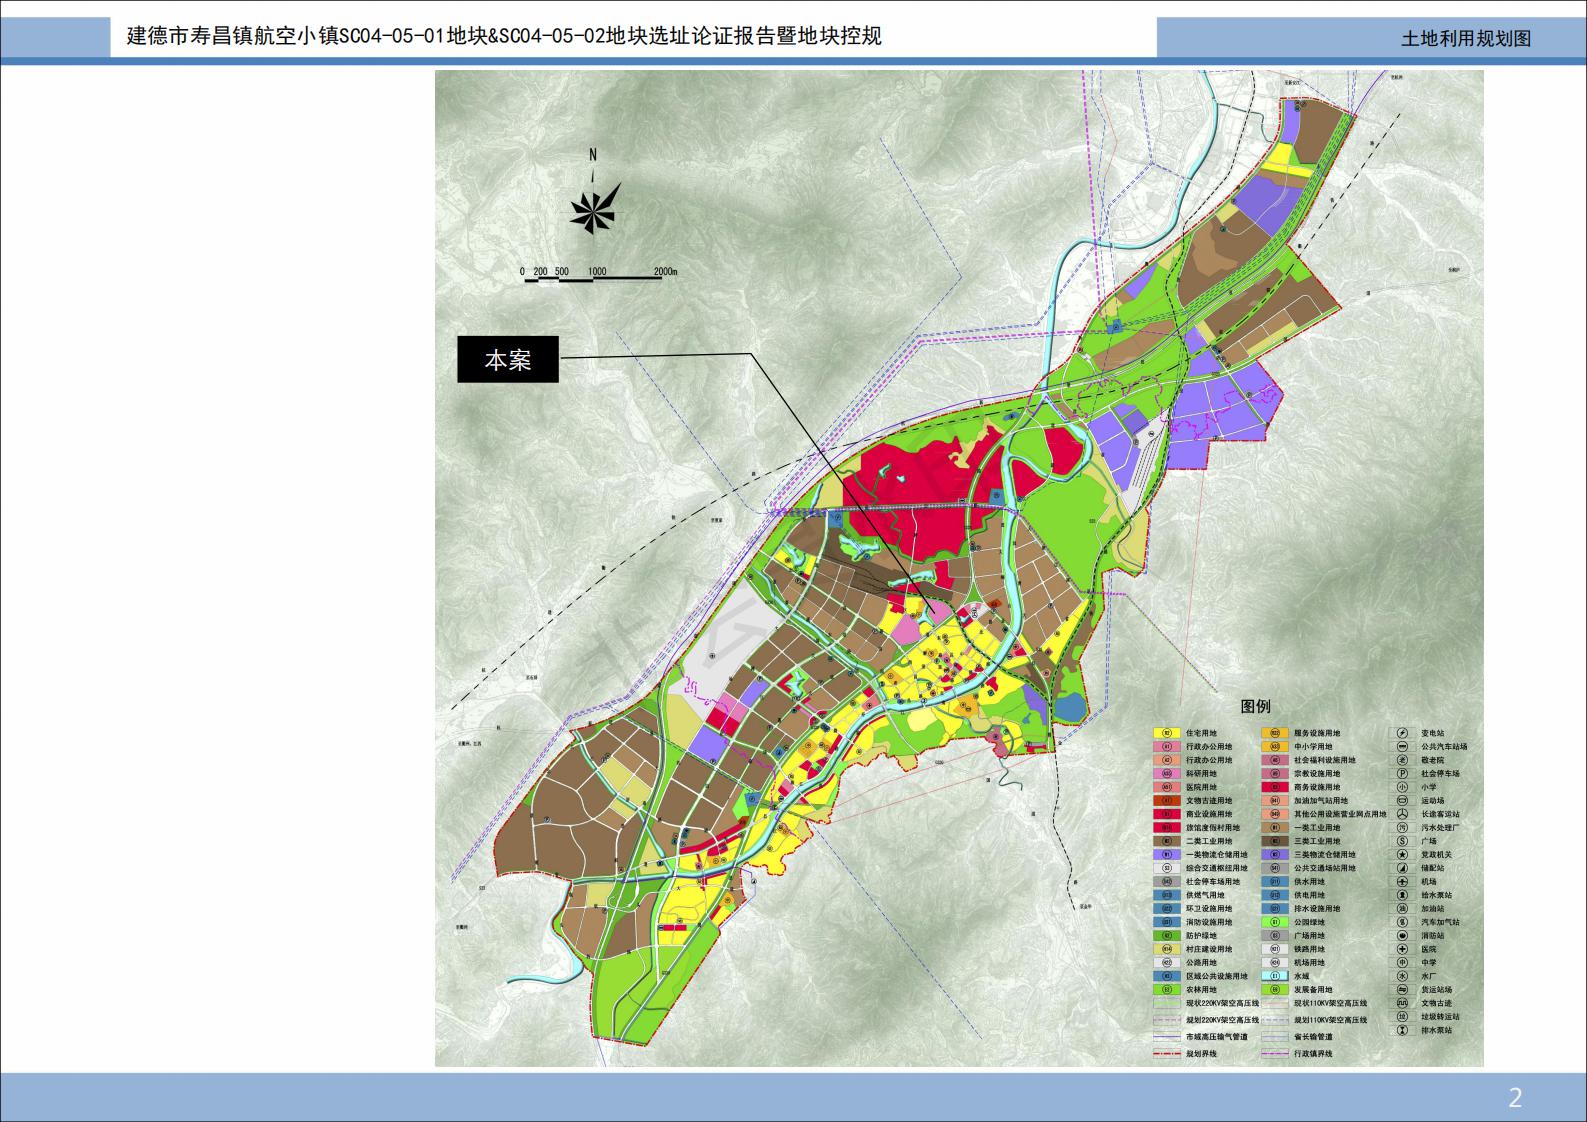Select the 医院 hospital cross symbol
This screenshot has height=1122, width=1587.
[x=1402, y=949]
